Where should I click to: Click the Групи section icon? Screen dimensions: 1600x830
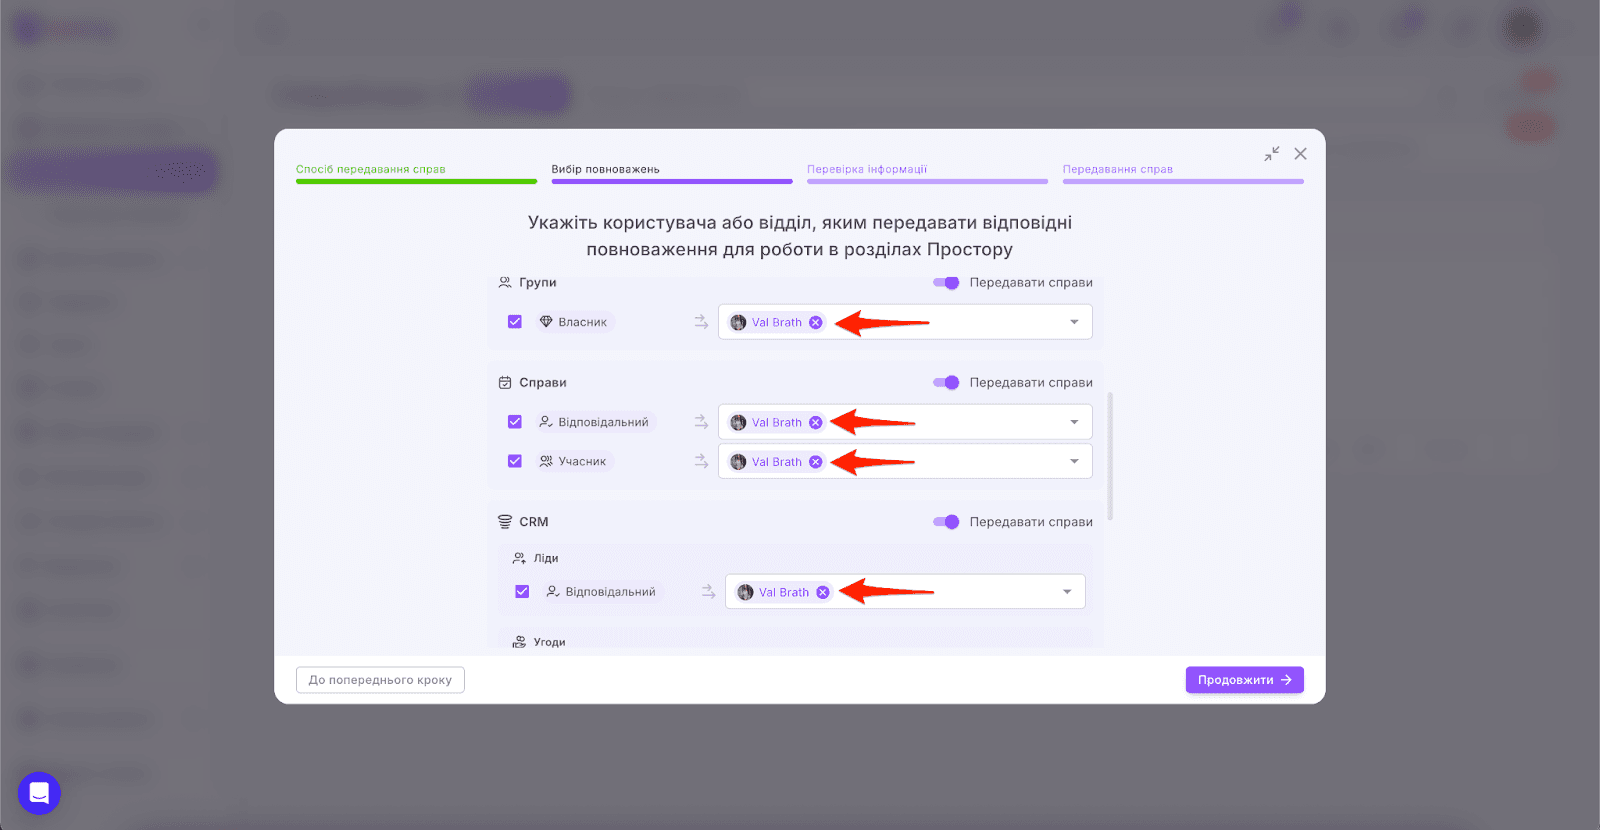point(505,283)
